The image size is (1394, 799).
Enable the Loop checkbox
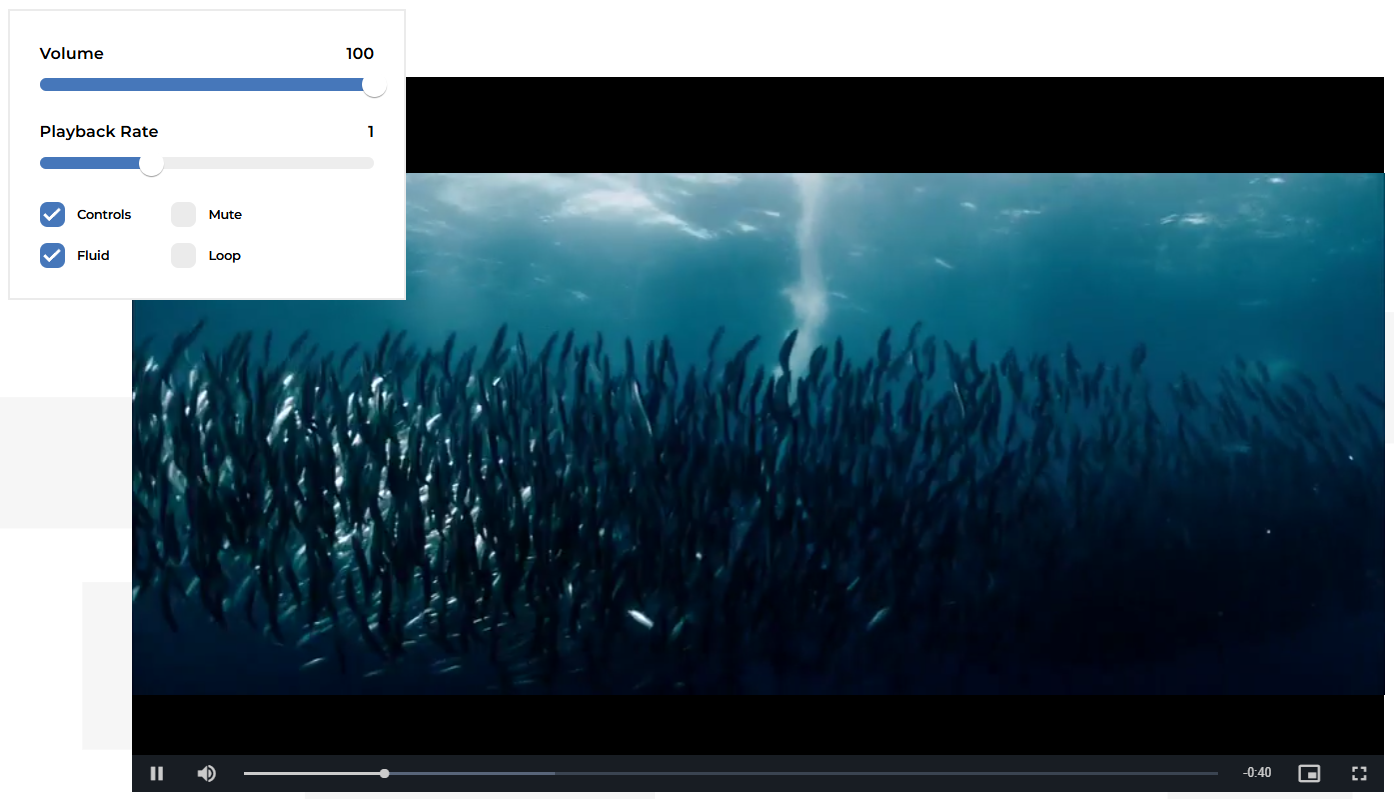[x=183, y=255]
